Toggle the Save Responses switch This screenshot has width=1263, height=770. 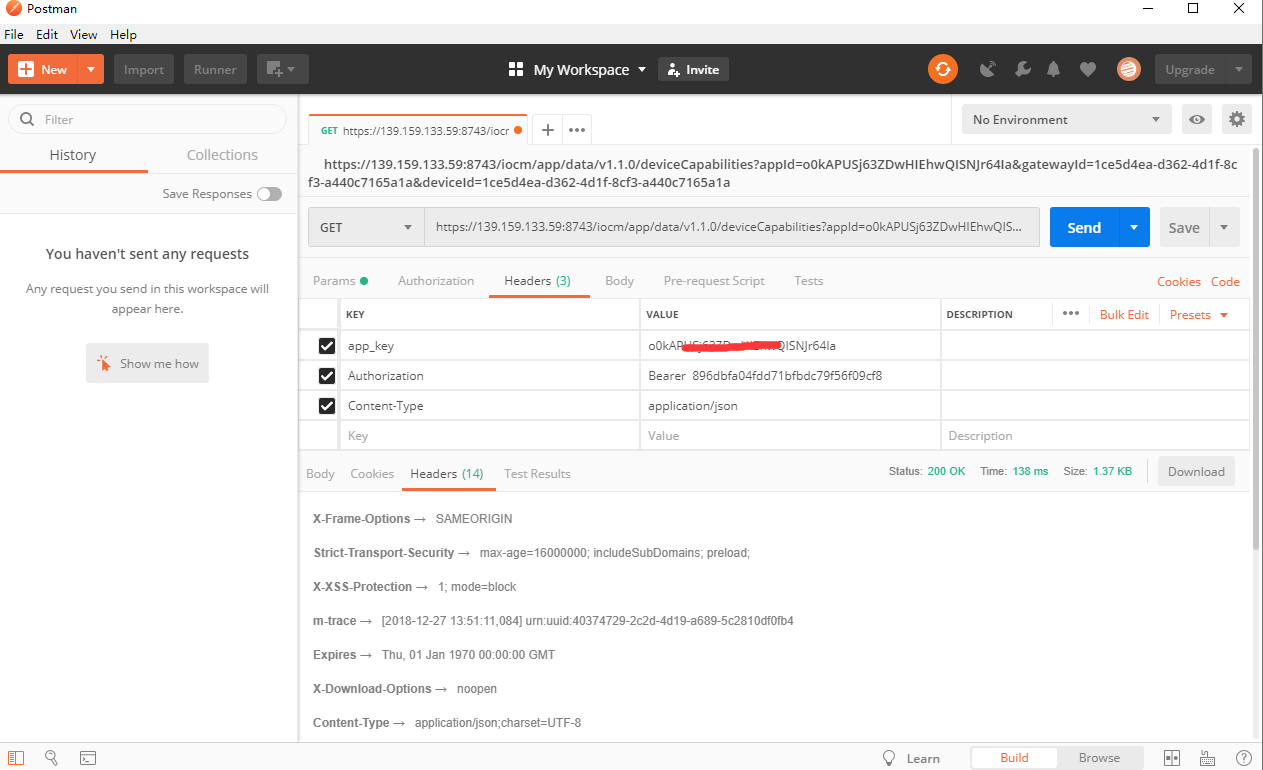(x=269, y=194)
